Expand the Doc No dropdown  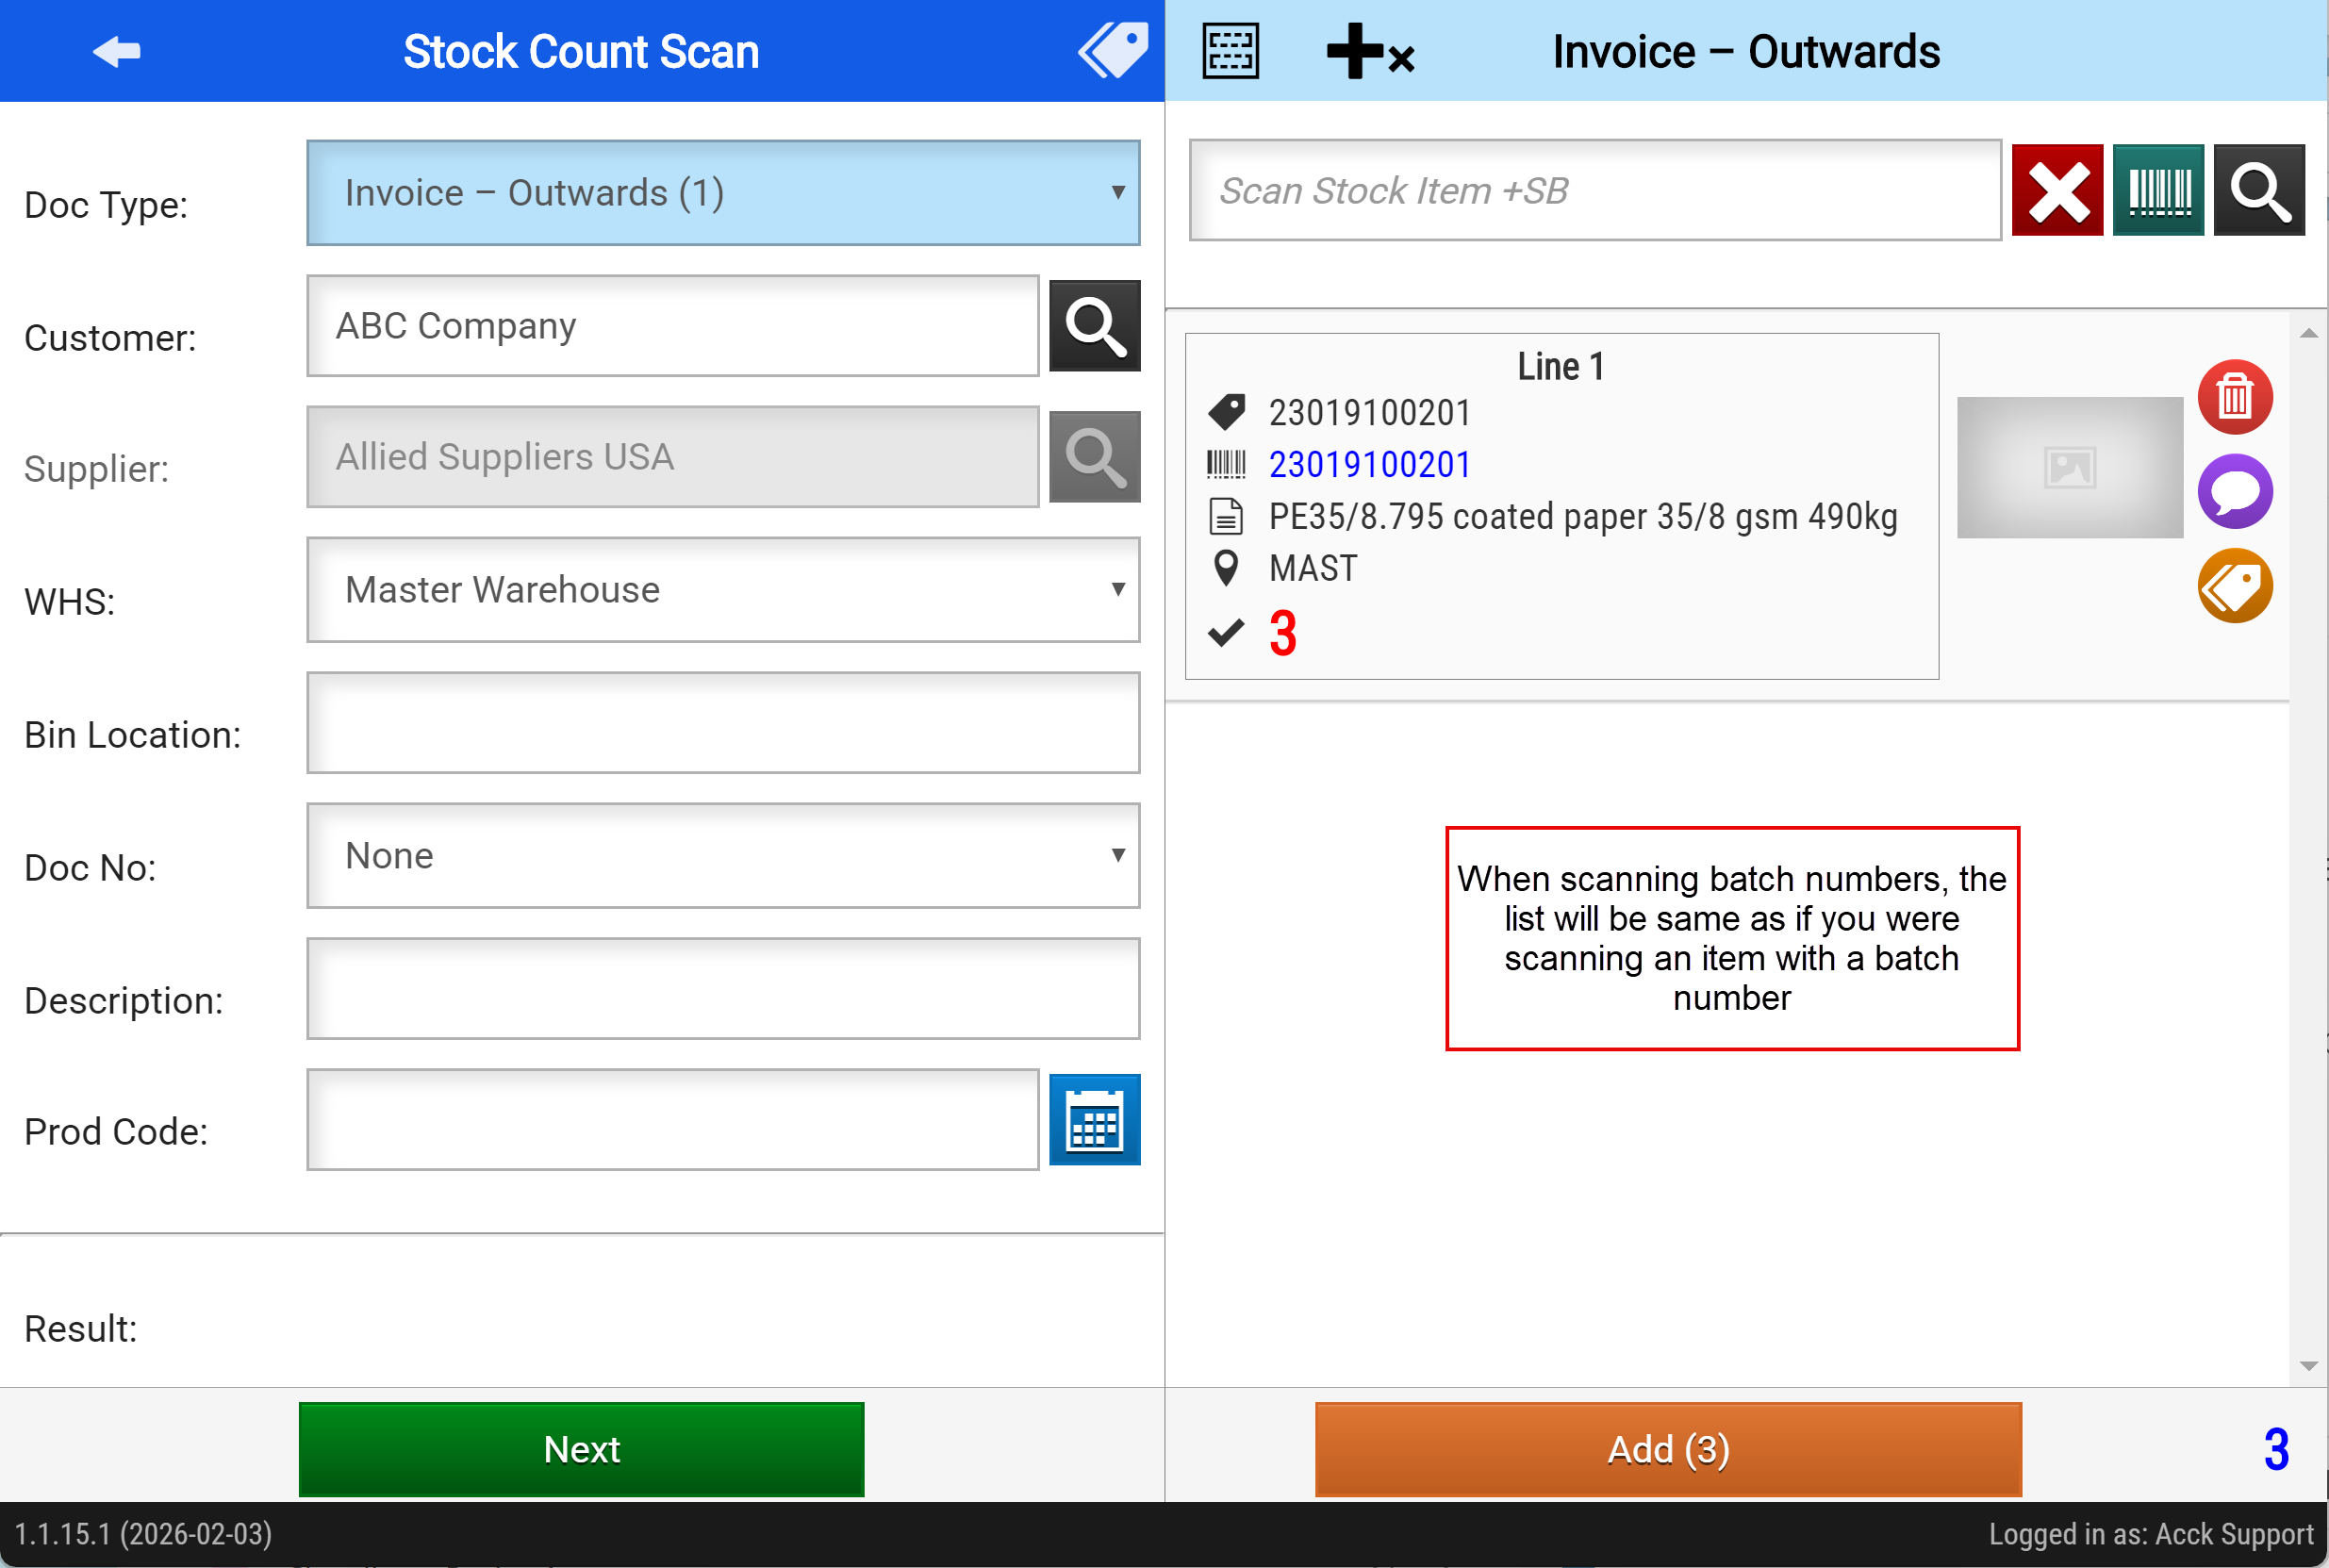click(x=722, y=856)
